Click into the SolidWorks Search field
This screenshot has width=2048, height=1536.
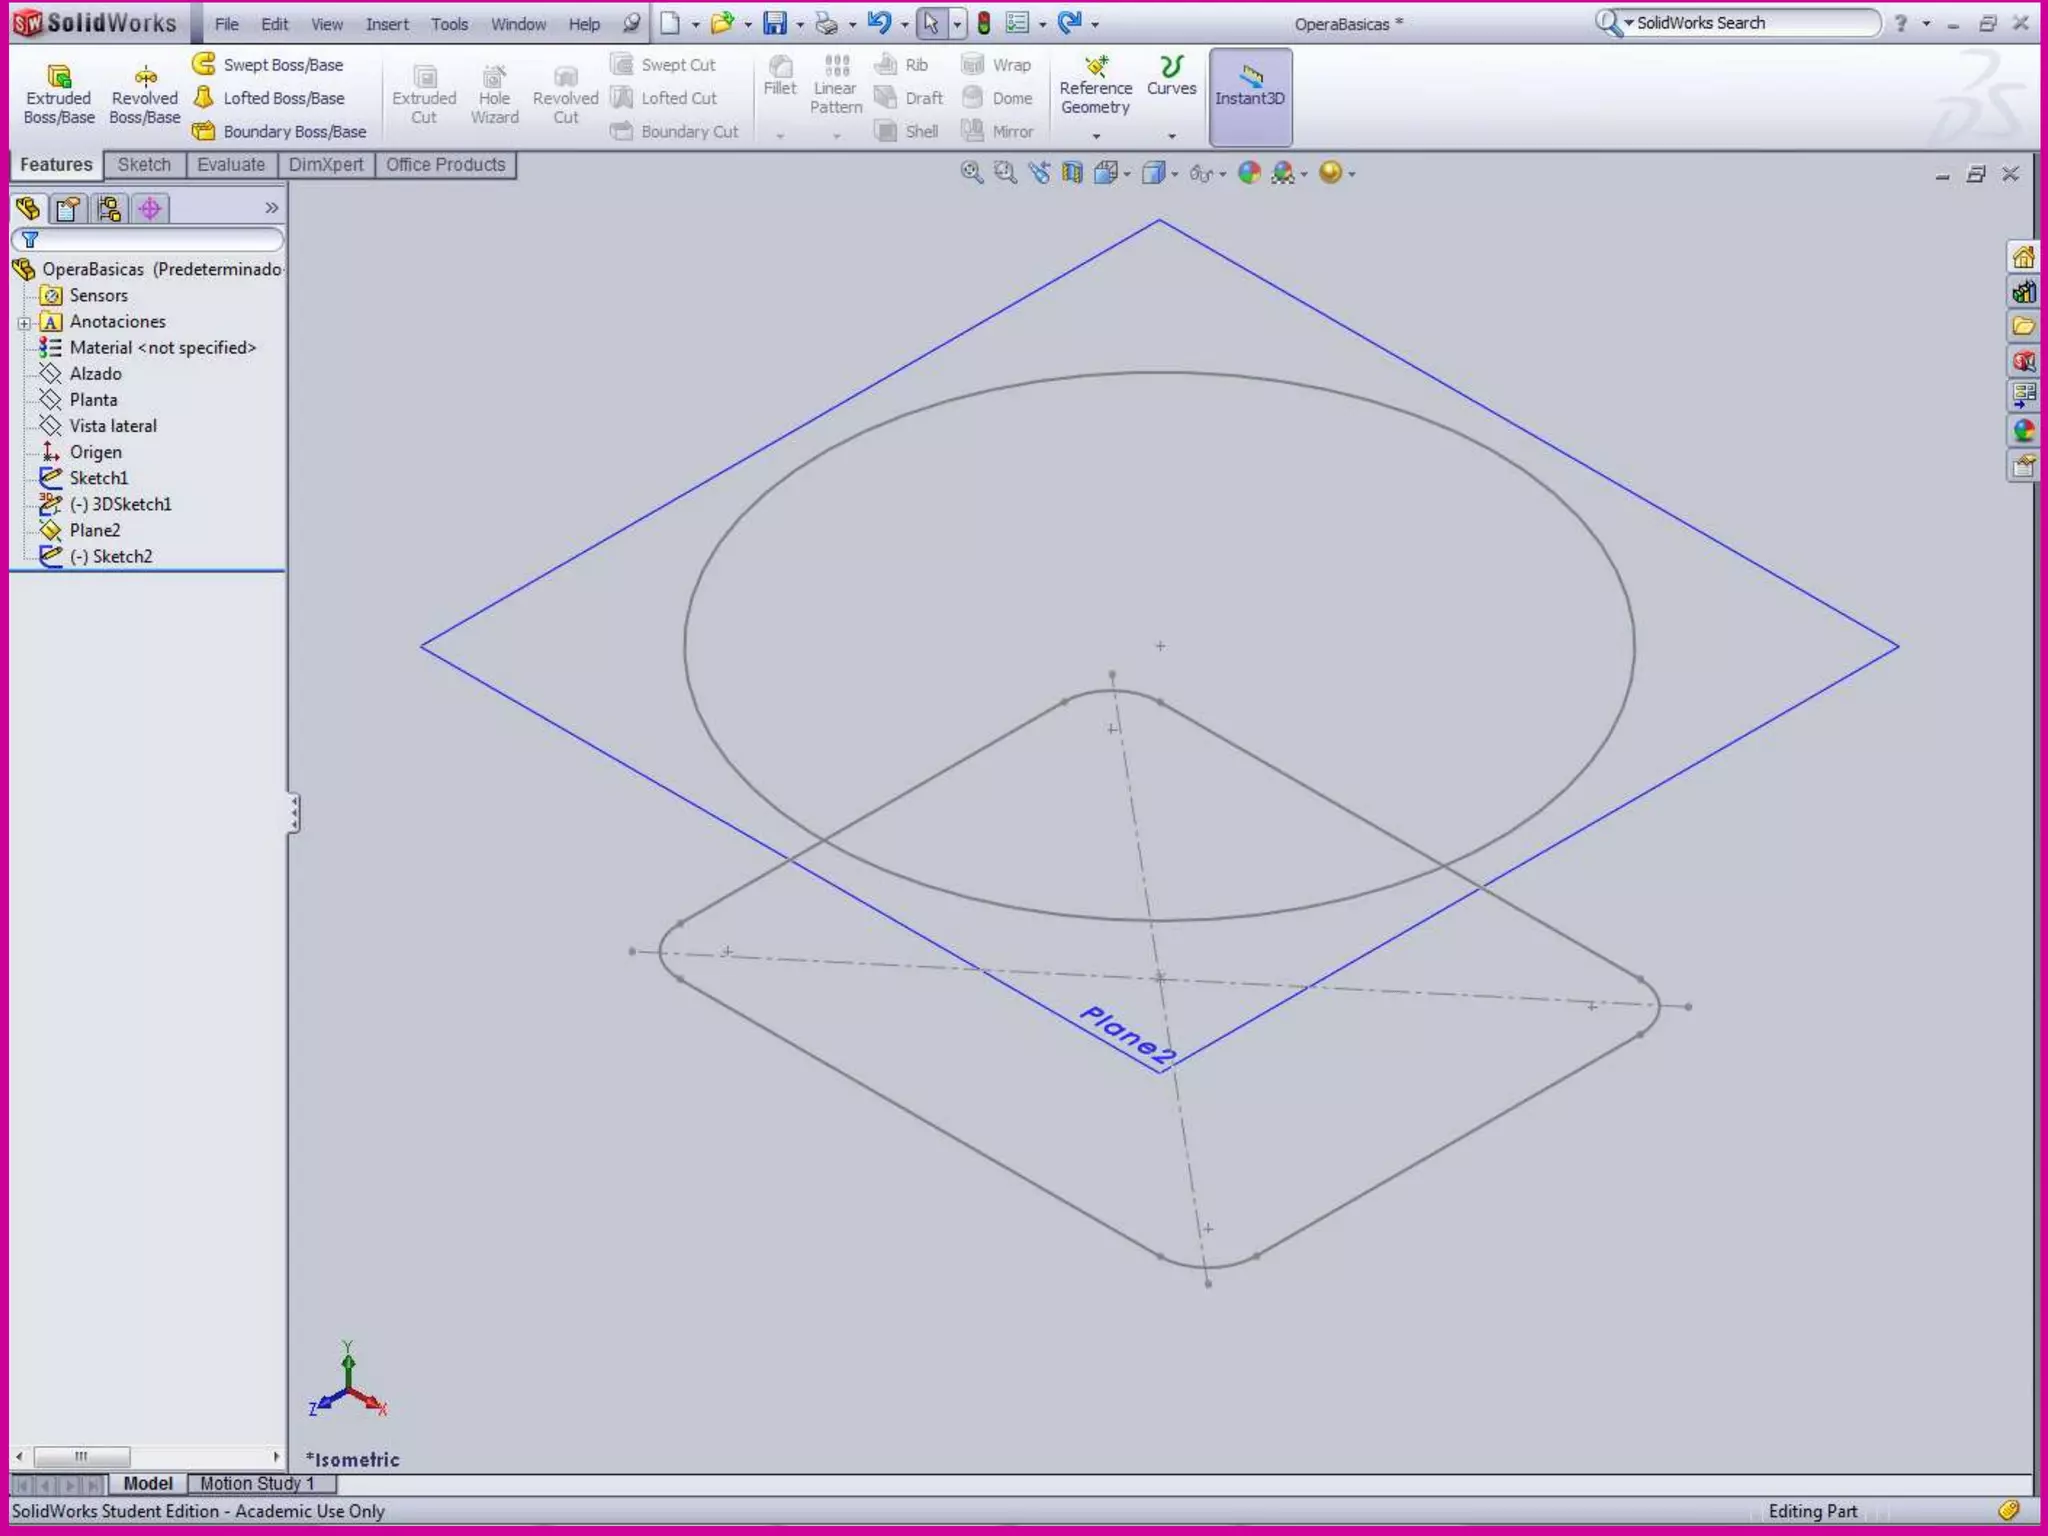(x=1750, y=23)
